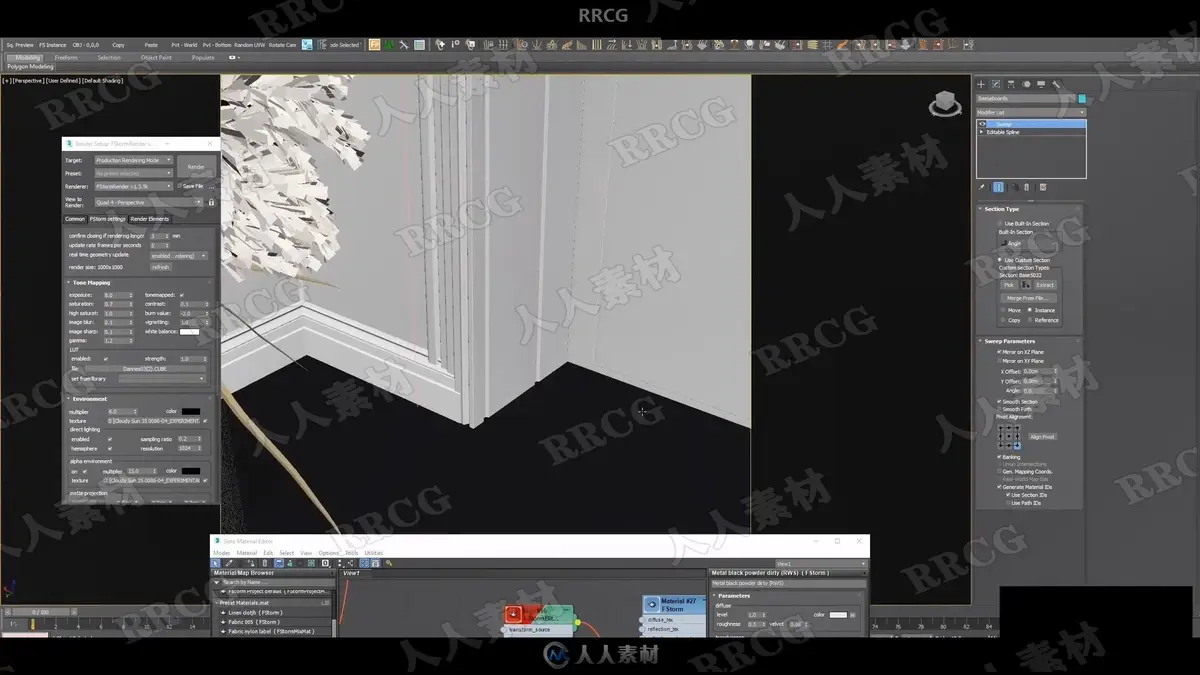1200x675 pixels.
Task: Switch to the Common tab
Action: 75,219
